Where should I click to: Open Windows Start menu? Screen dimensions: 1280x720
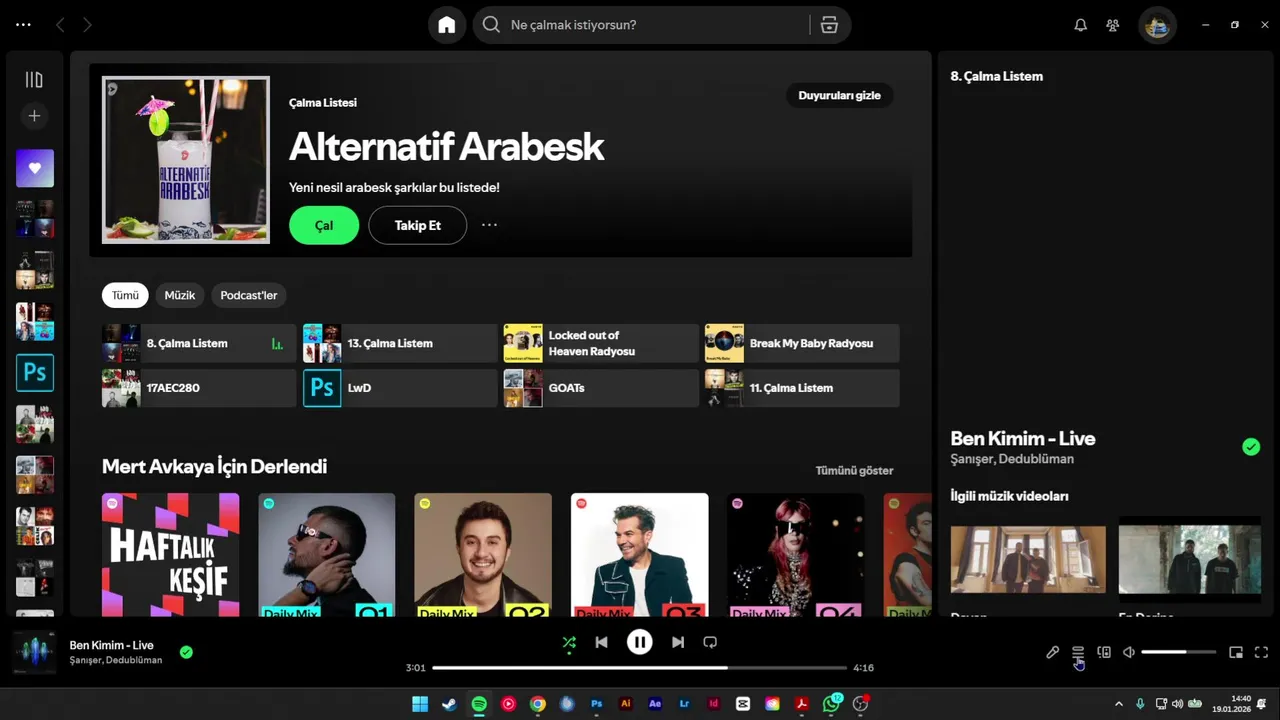[420, 704]
